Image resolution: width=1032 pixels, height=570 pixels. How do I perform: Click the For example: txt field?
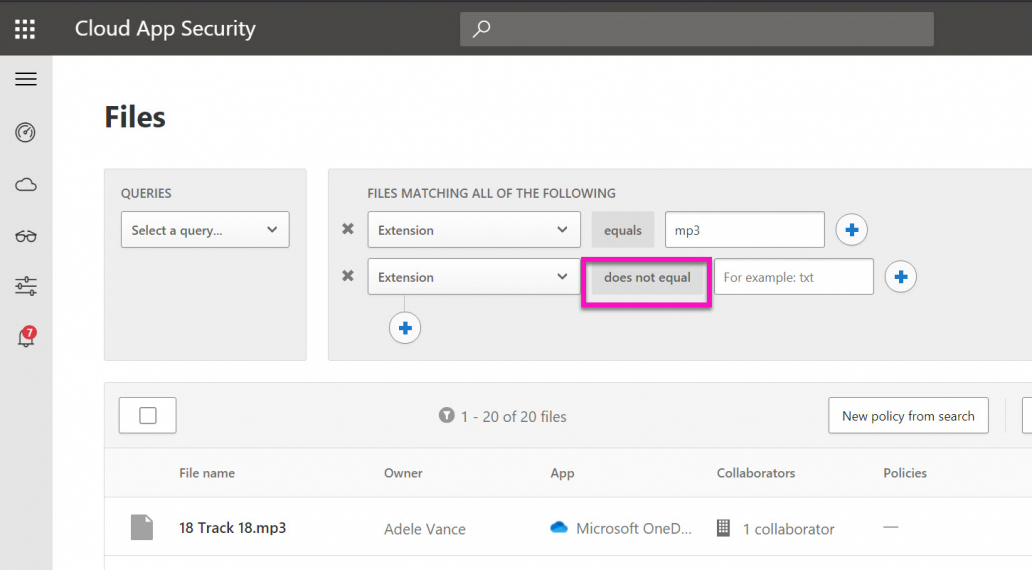794,276
